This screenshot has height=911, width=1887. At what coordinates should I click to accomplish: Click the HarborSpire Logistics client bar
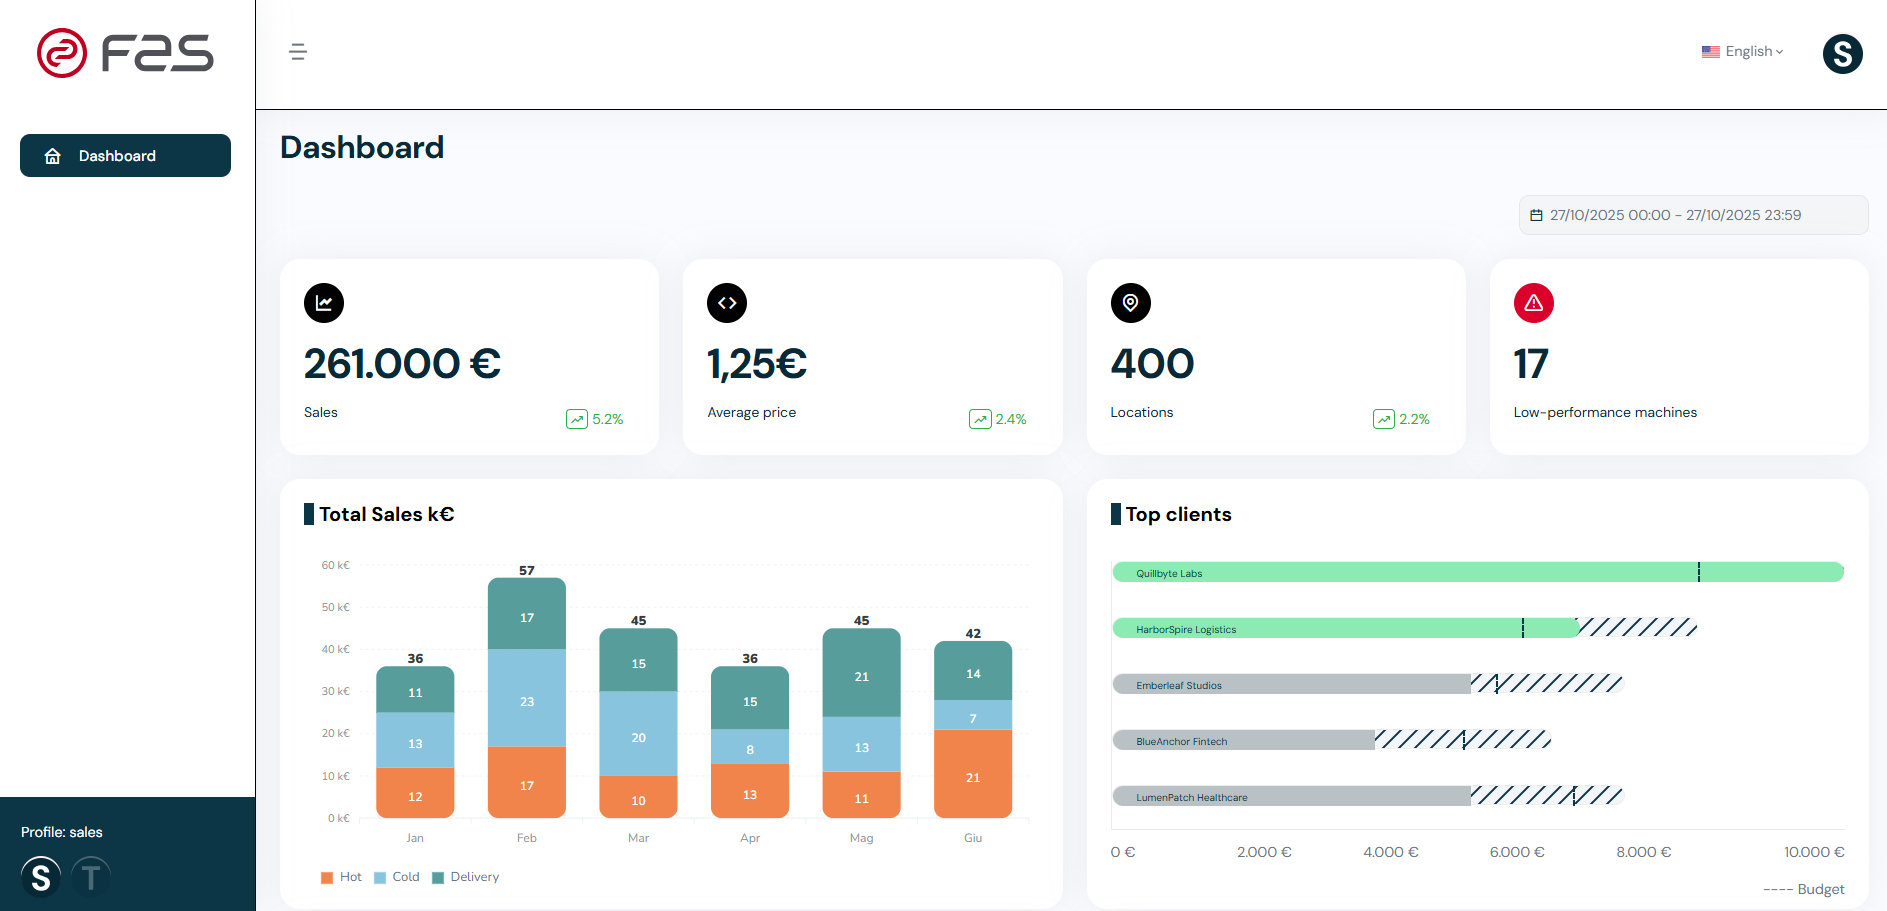click(x=1345, y=628)
